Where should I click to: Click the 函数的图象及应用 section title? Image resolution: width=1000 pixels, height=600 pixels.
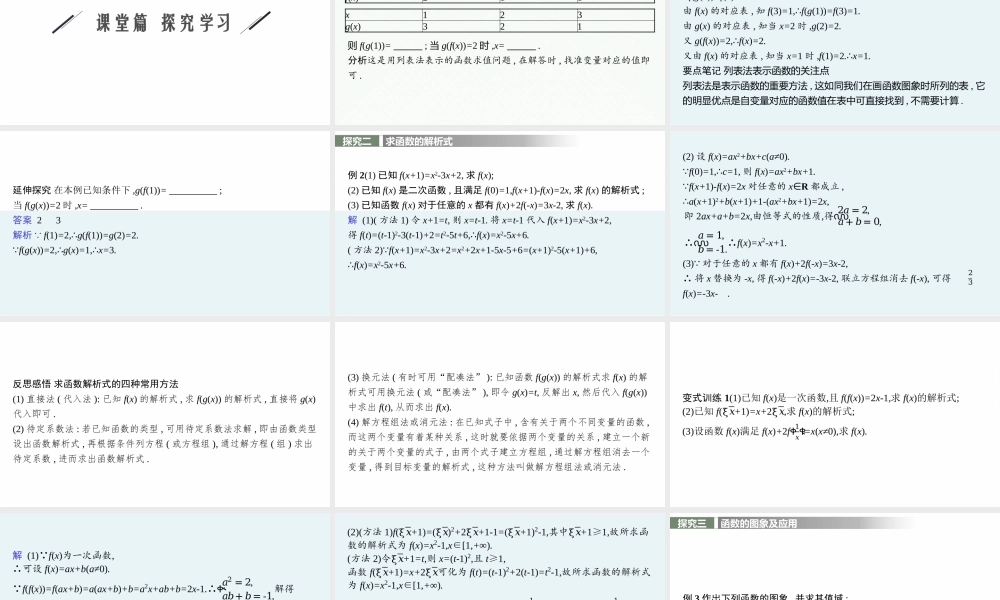[758, 523]
